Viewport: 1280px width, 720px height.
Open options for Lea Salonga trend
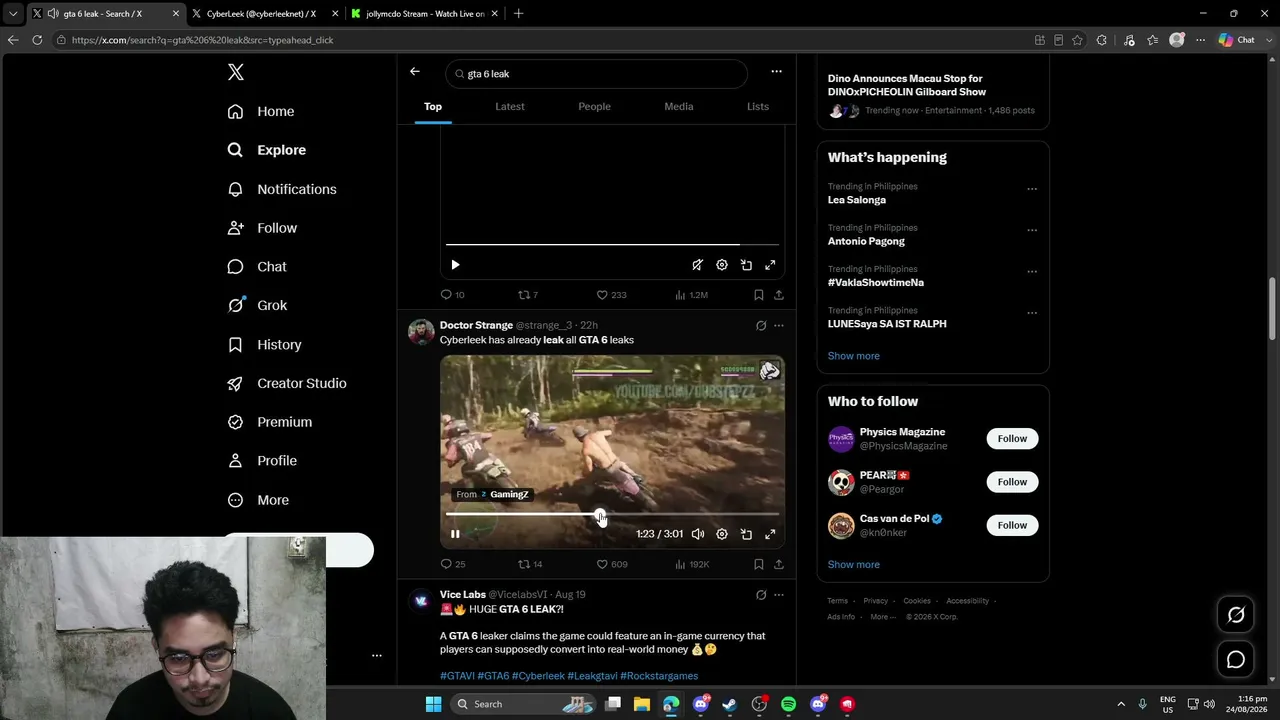click(1032, 189)
